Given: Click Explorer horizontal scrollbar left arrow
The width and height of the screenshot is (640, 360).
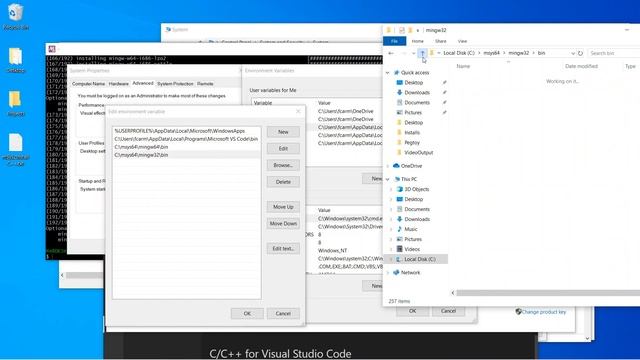Looking at the screenshot, I should click(453, 293).
